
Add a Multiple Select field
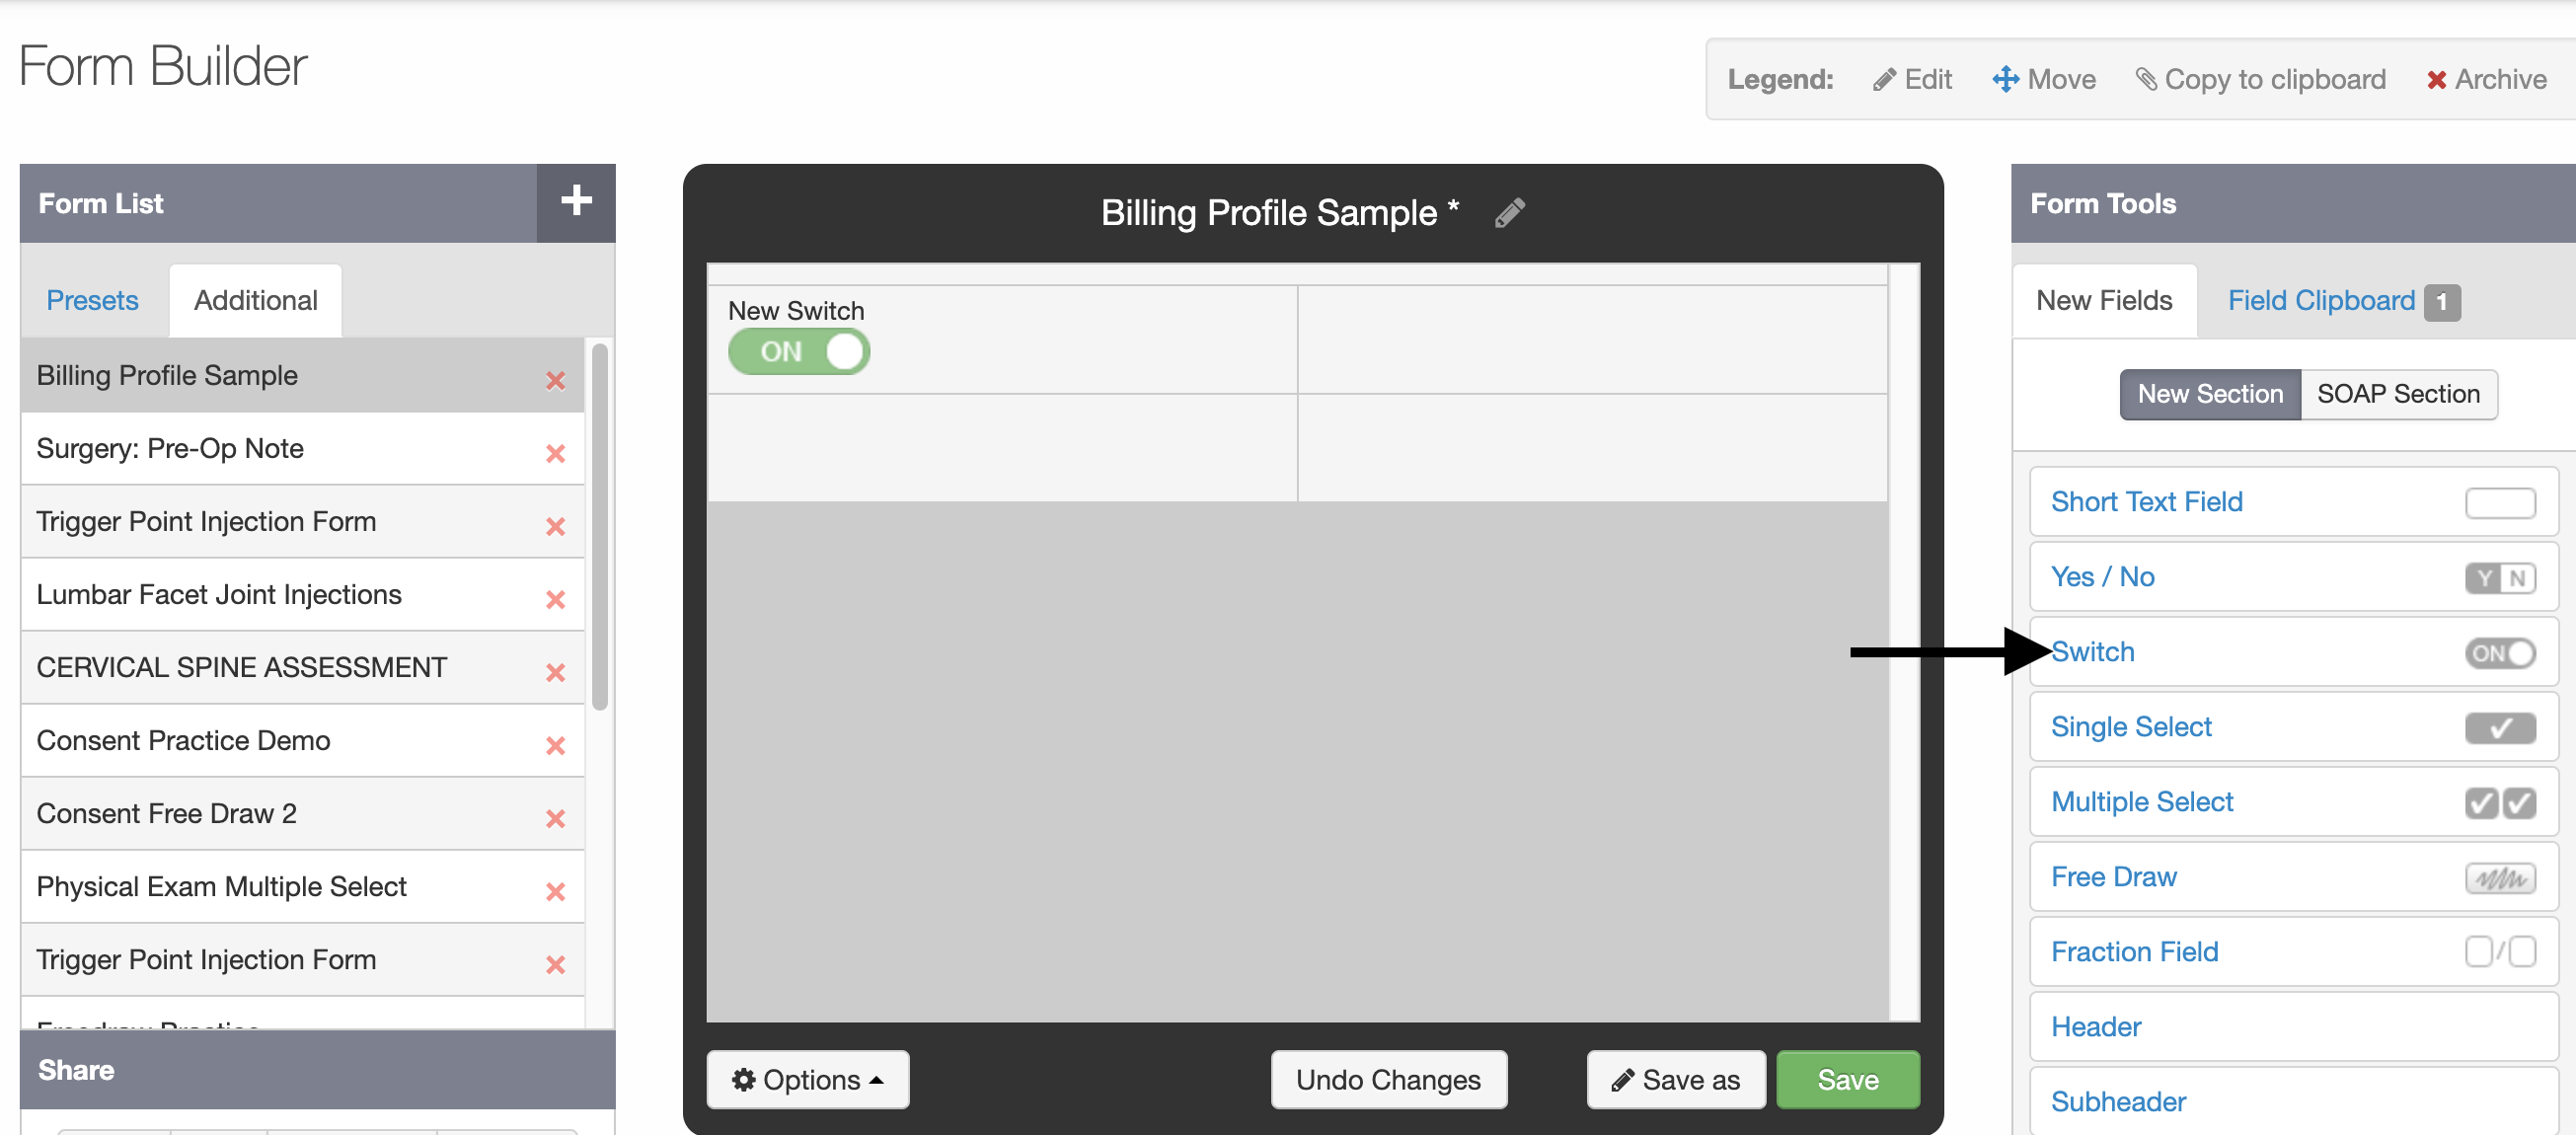click(x=2293, y=802)
